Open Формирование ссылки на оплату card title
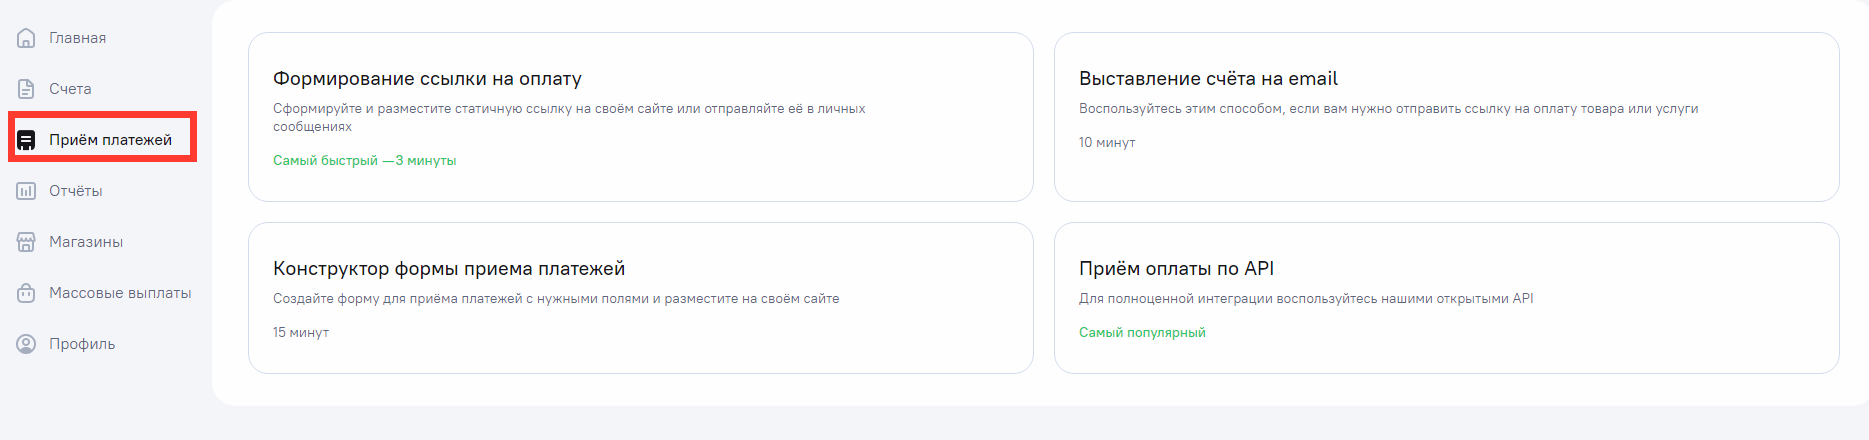 (427, 79)
